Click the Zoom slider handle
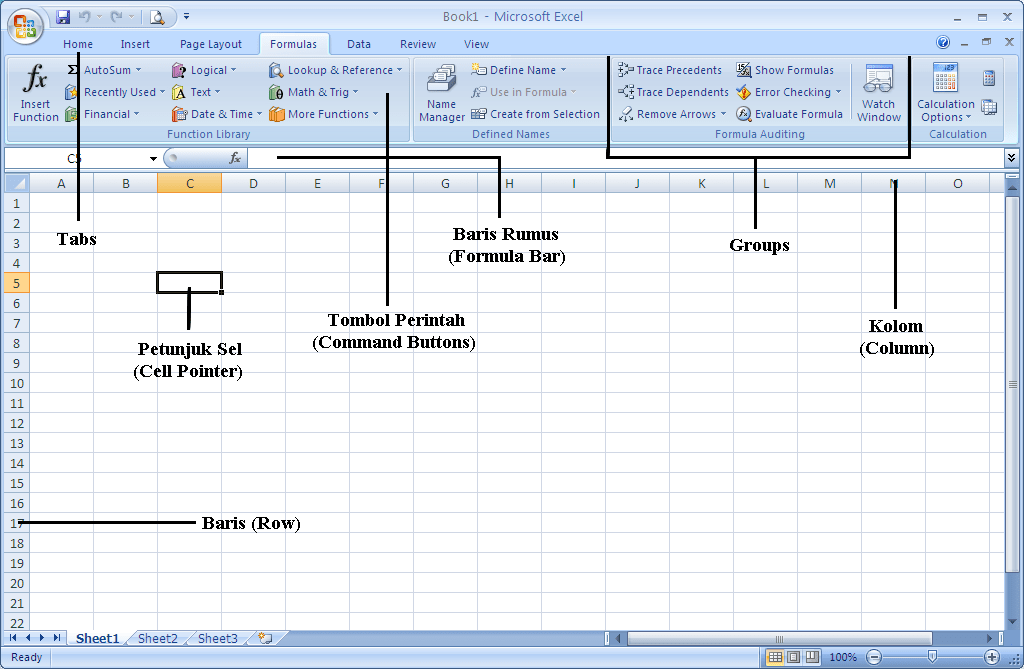Image resolution: width=1024 pixels, height=669 pixels. tap(933, 657)
